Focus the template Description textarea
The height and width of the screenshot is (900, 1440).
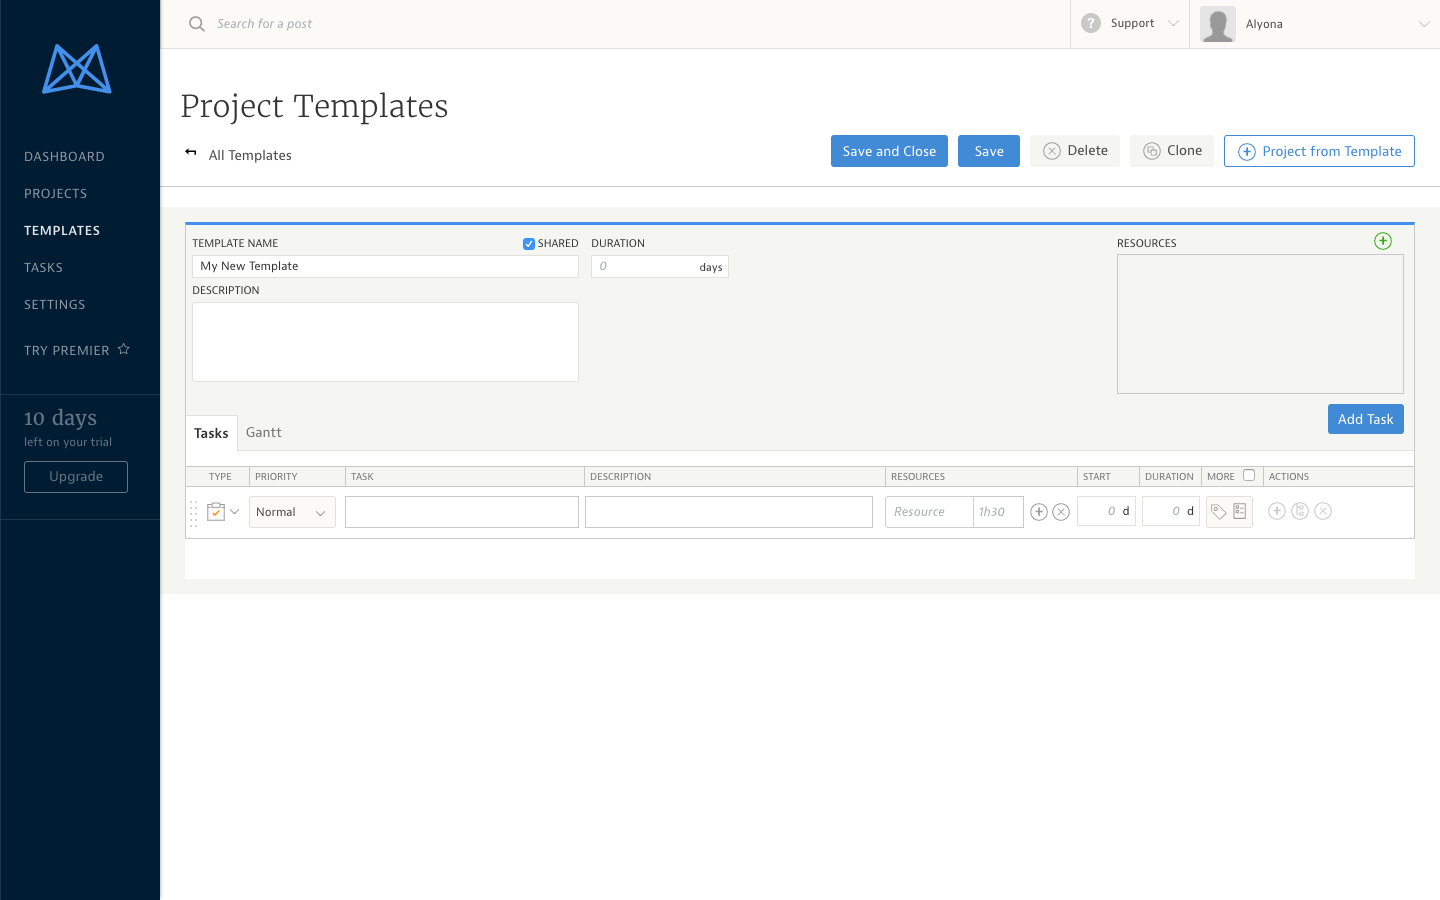385,342
